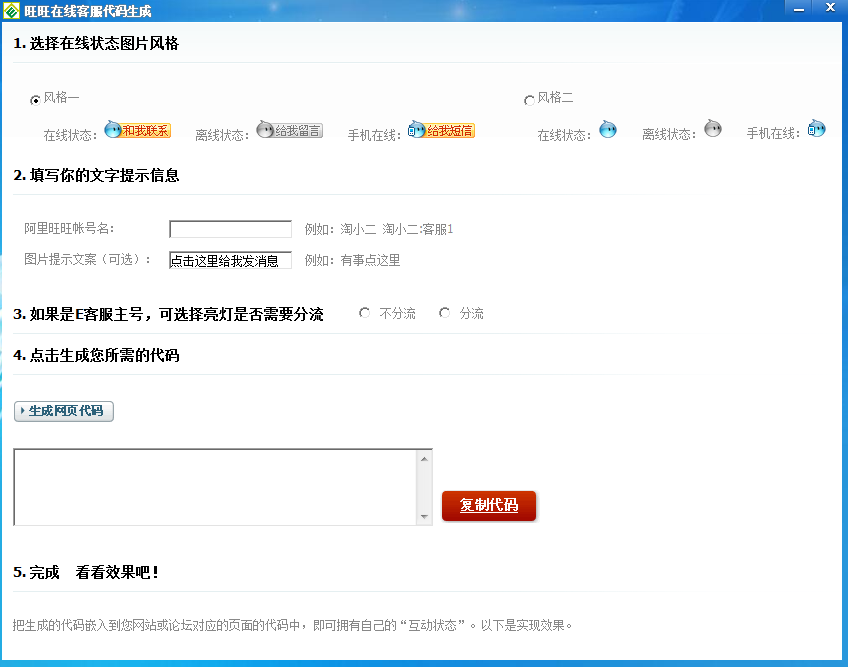Choose the 不分流 option
Screen dimensions: 848x667
(x=365, y=314)
